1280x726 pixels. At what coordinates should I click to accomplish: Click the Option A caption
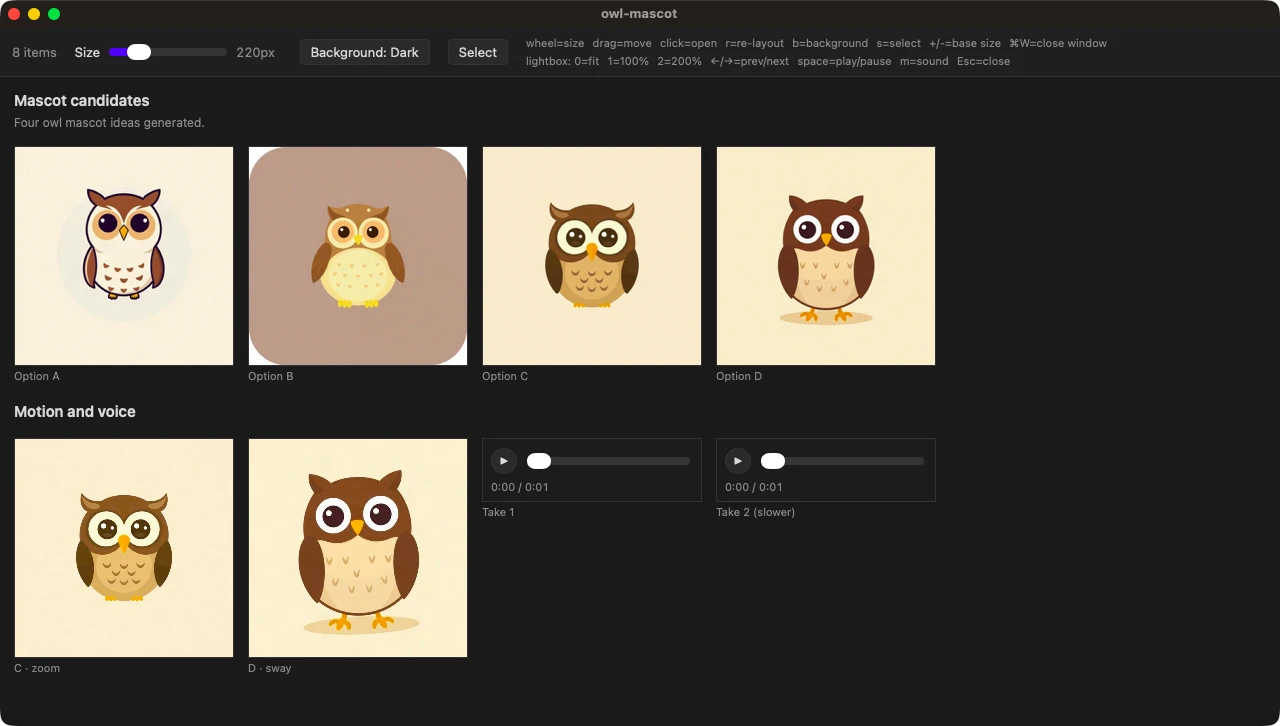click(x=37, y=376)
